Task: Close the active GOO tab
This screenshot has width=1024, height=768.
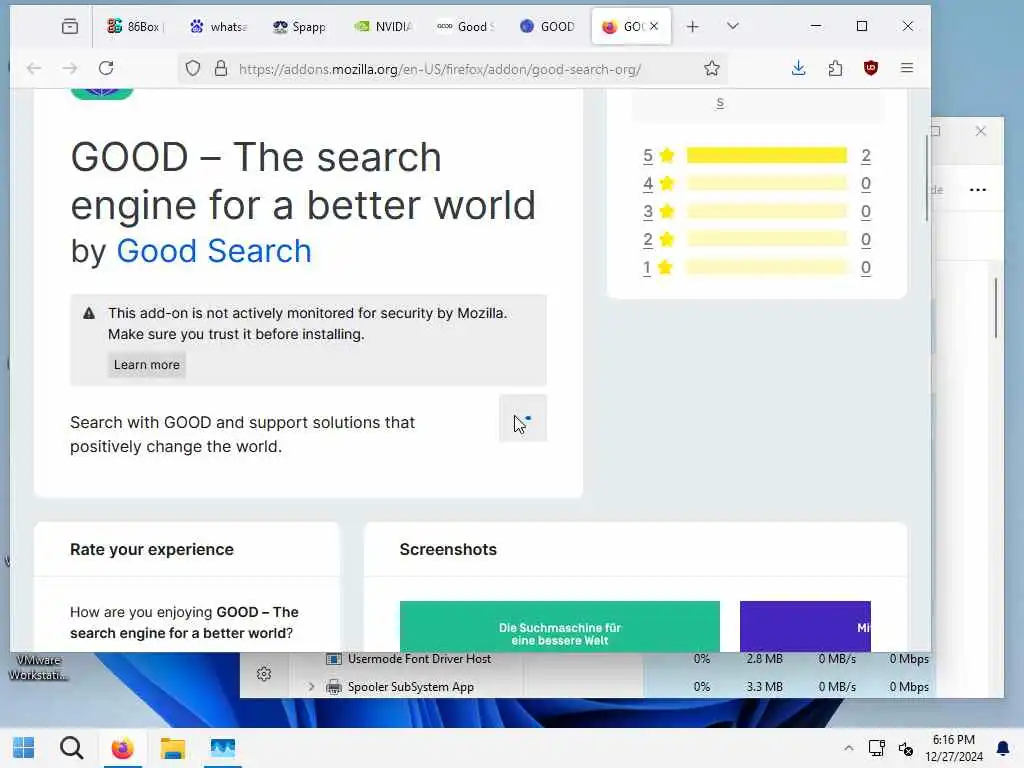Action: 654,26
